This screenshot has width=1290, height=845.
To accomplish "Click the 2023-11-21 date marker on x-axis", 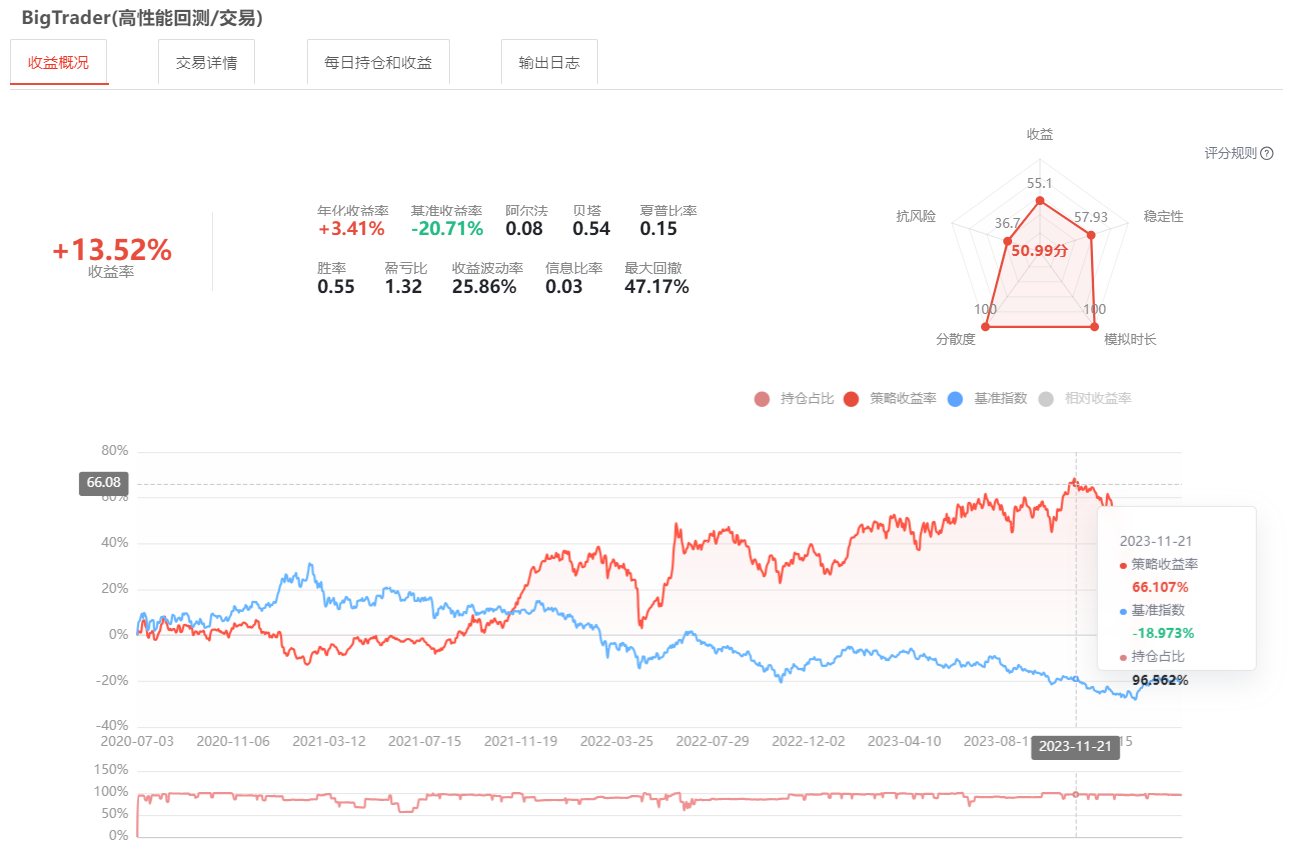I will [1076, 746].
